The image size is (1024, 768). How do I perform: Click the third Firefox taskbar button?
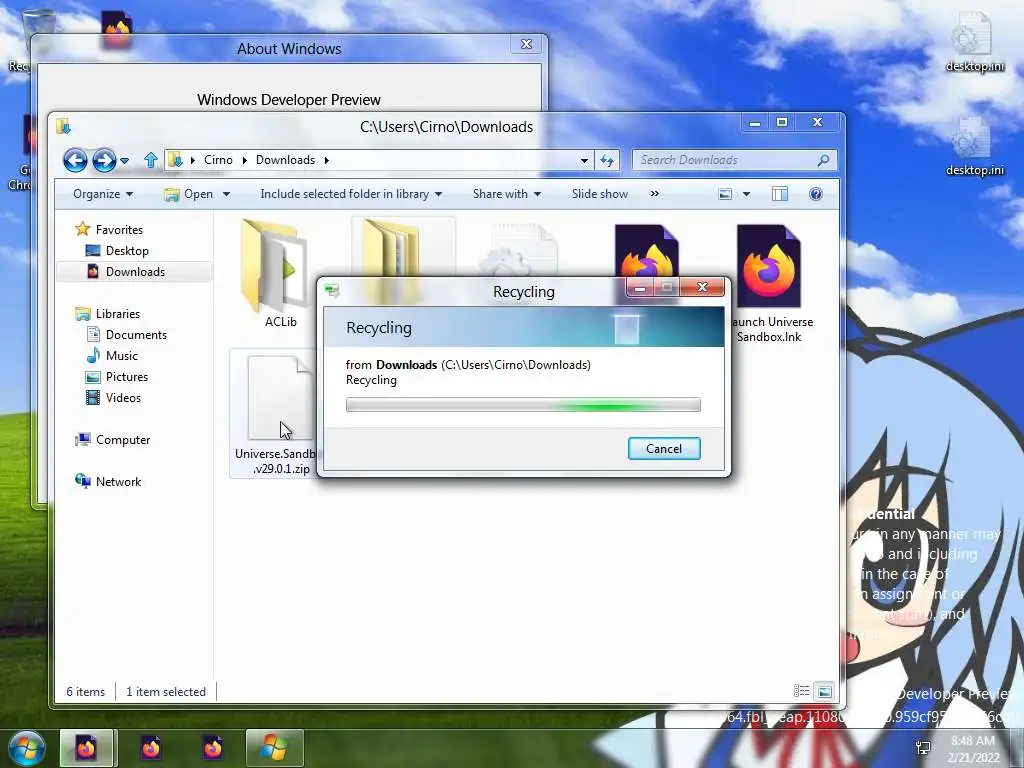click(213, 748)
